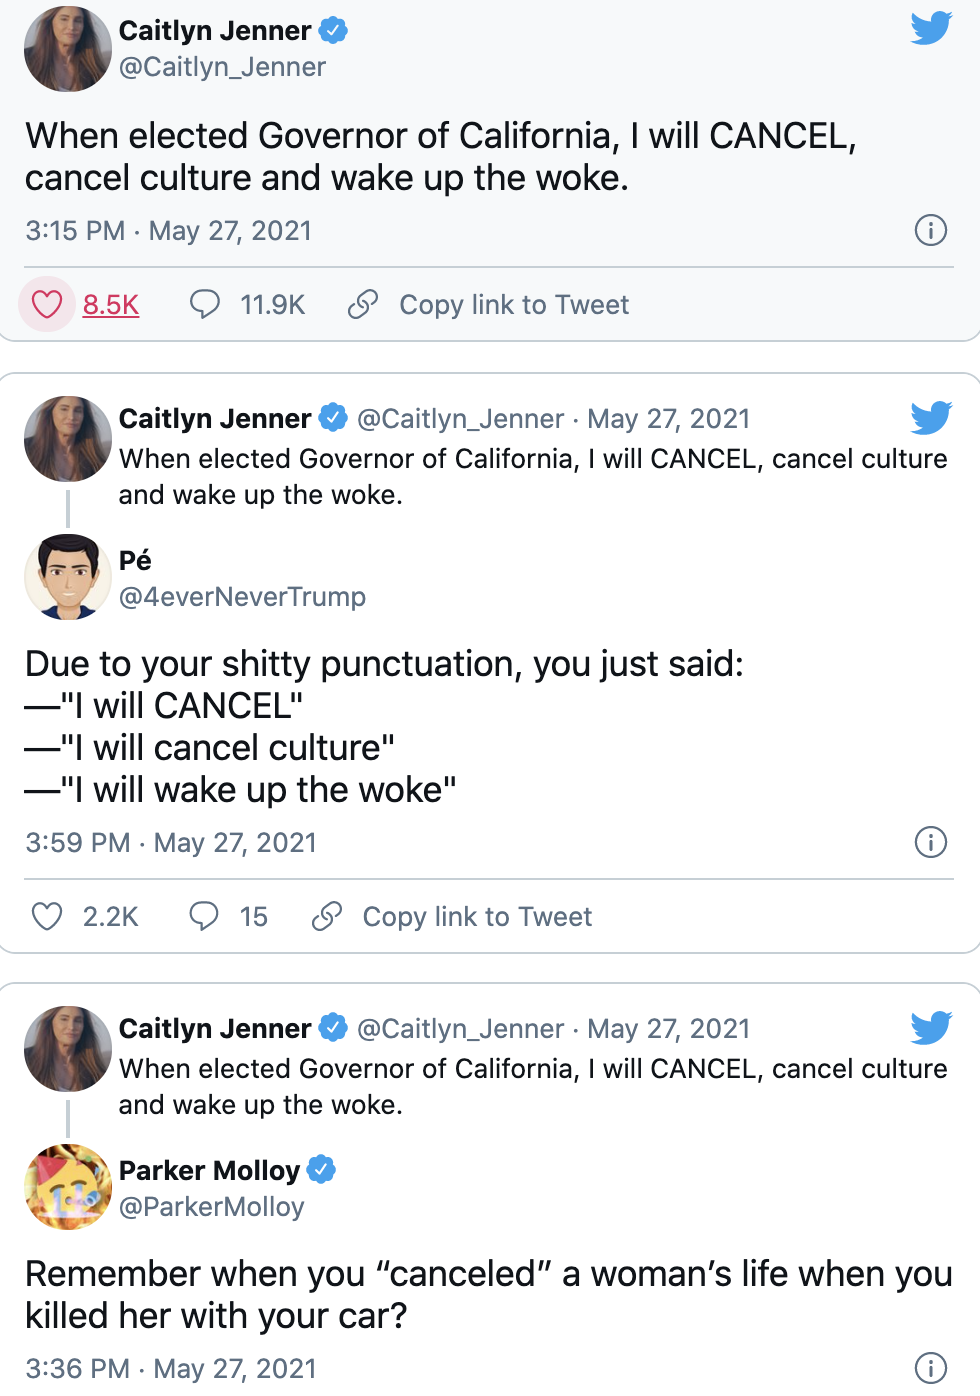Like Pé's reply with the 2.2K heart
Image resolution: width=980 pixels, height=1396 pixels.
coord(47,916)
